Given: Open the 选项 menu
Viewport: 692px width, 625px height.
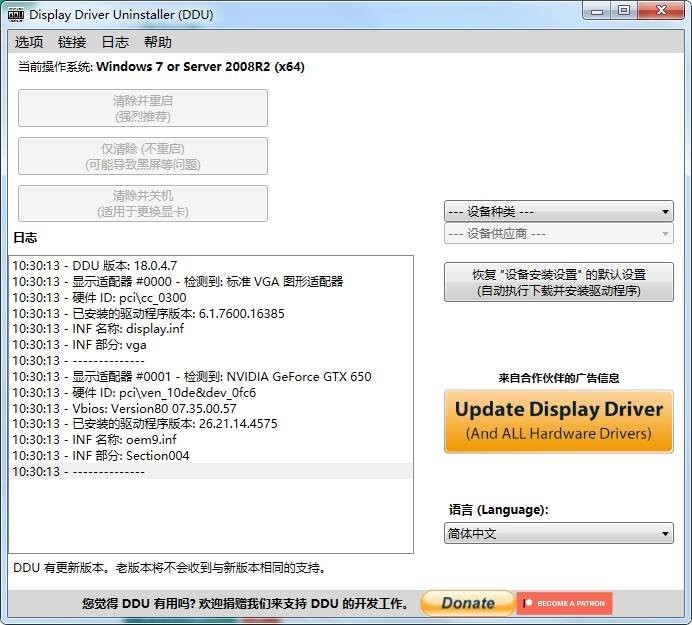Looking at the screenshot, I should pos(29,42).
